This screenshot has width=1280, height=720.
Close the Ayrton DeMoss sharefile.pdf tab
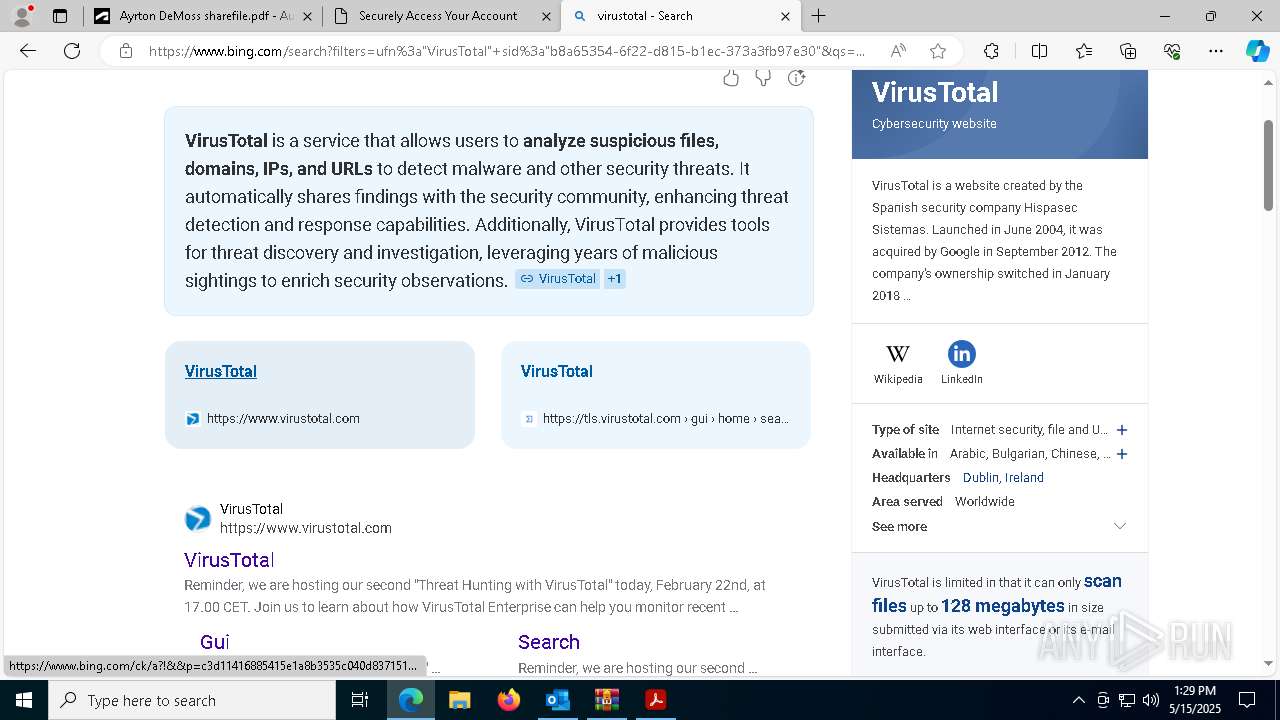coord(307,16)
